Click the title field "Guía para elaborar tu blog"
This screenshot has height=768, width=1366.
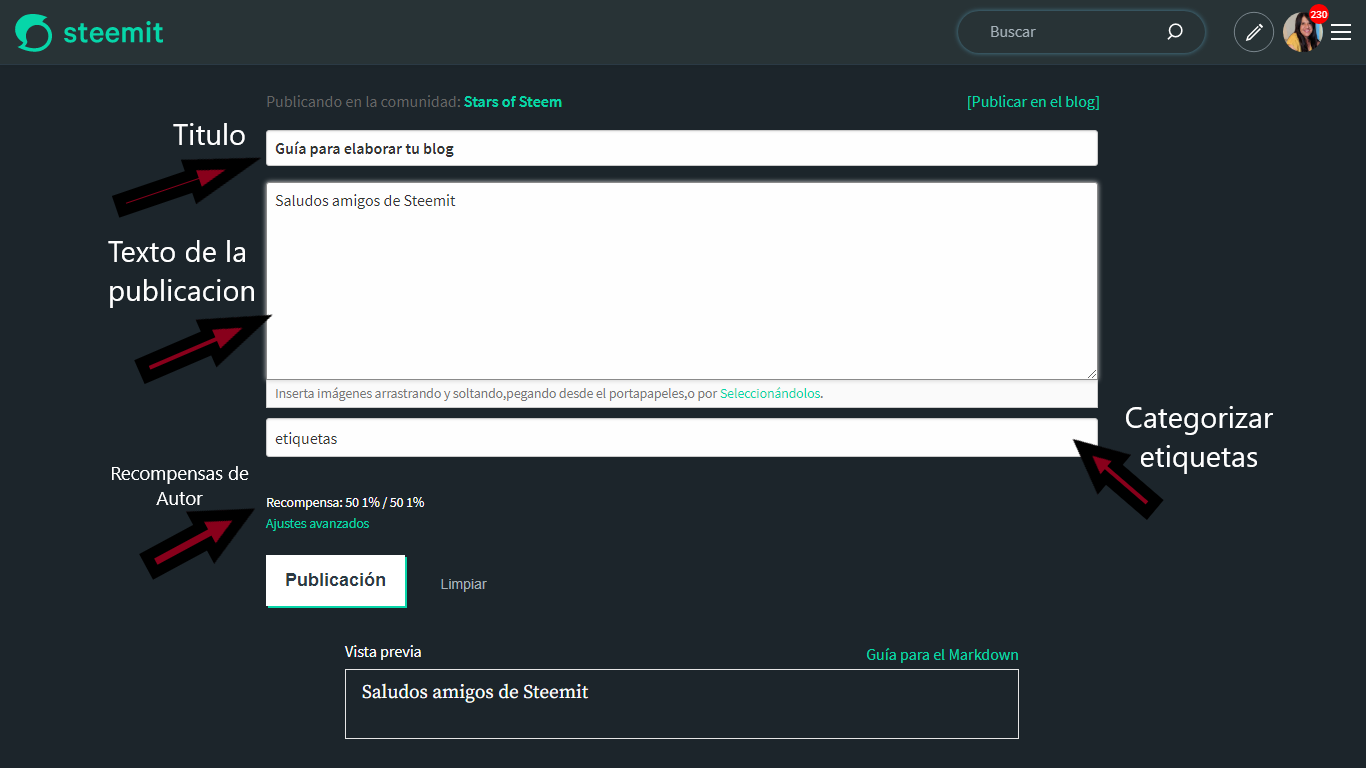pyautogui.click(x=682, y=148)
